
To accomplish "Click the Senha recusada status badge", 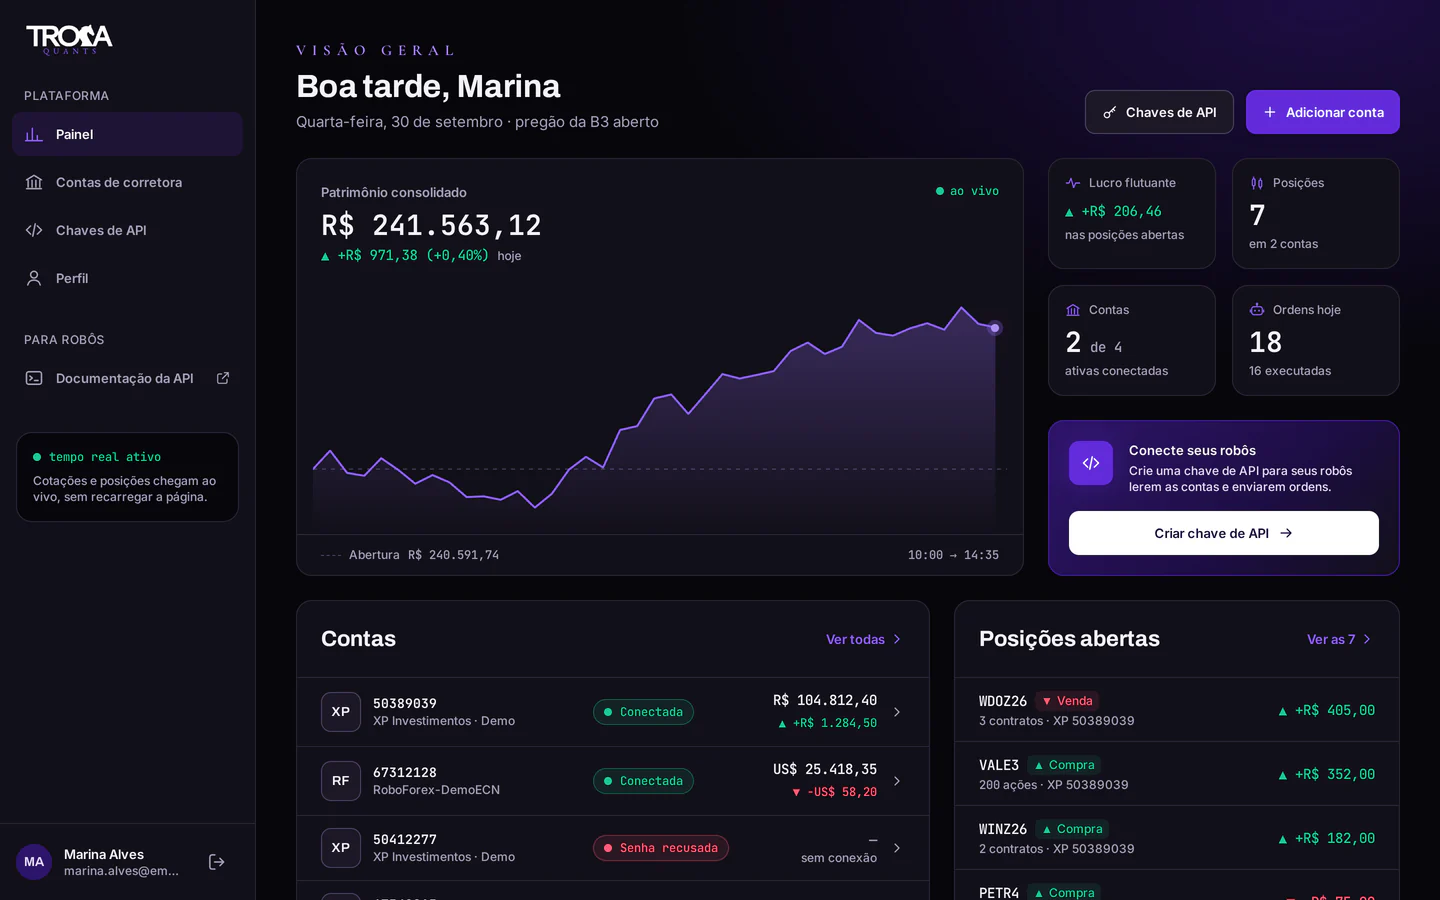I will coord(661,848).
